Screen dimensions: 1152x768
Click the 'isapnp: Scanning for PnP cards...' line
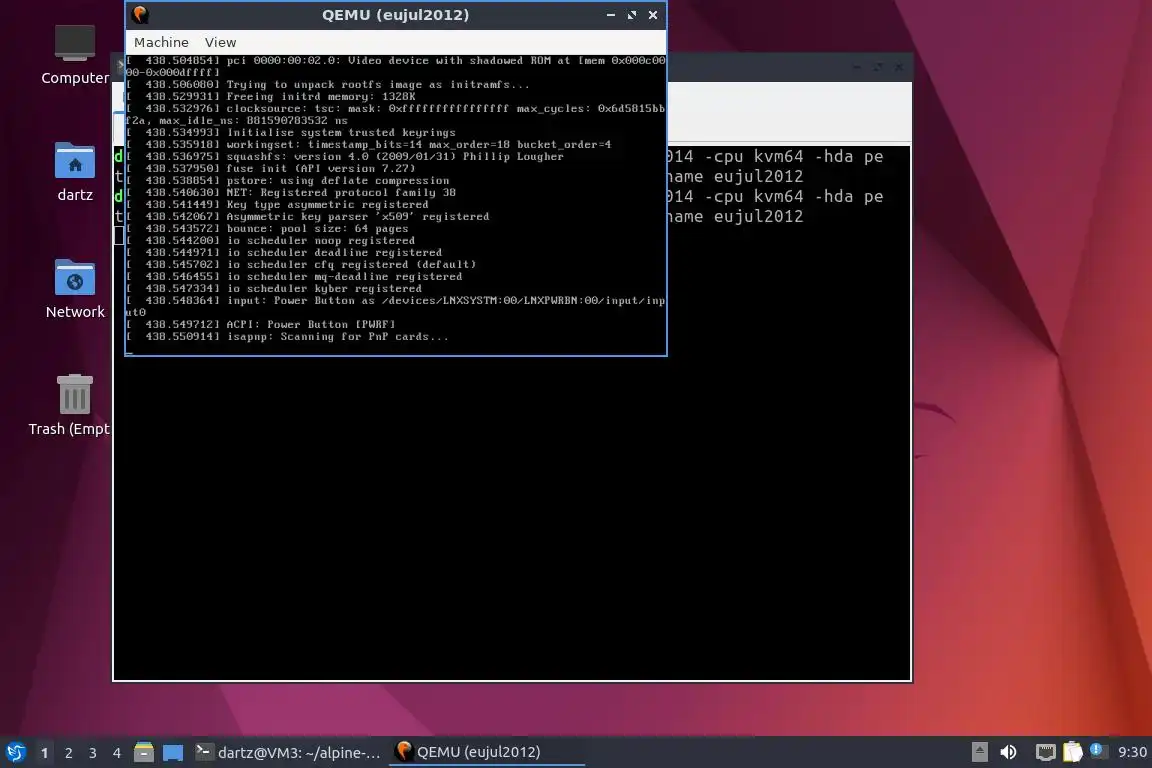(287, 337)
